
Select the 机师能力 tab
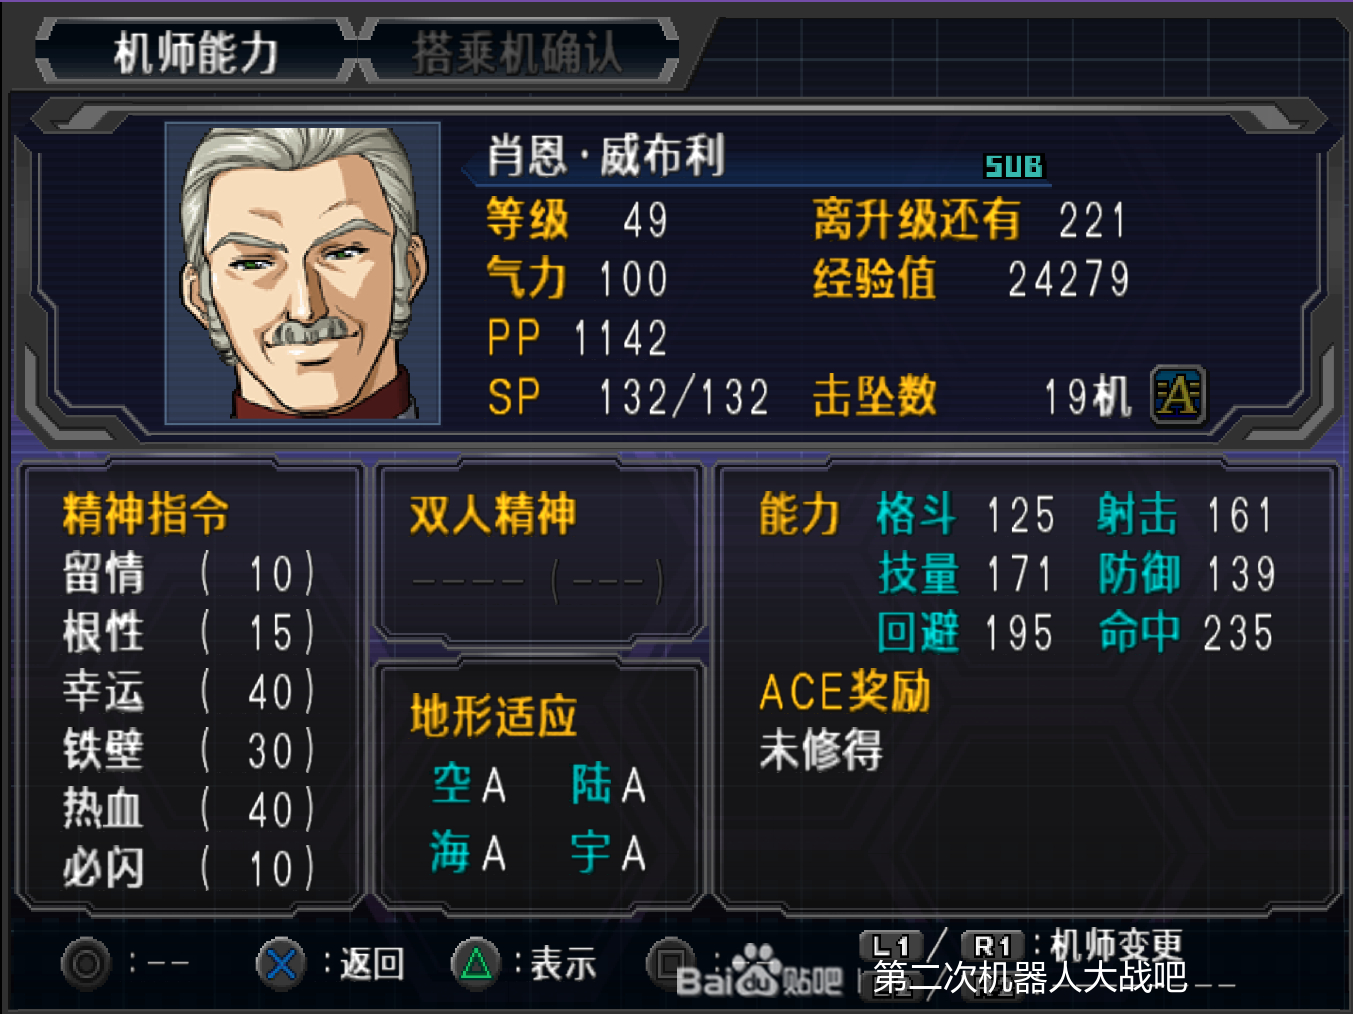[x=196, y=52]
